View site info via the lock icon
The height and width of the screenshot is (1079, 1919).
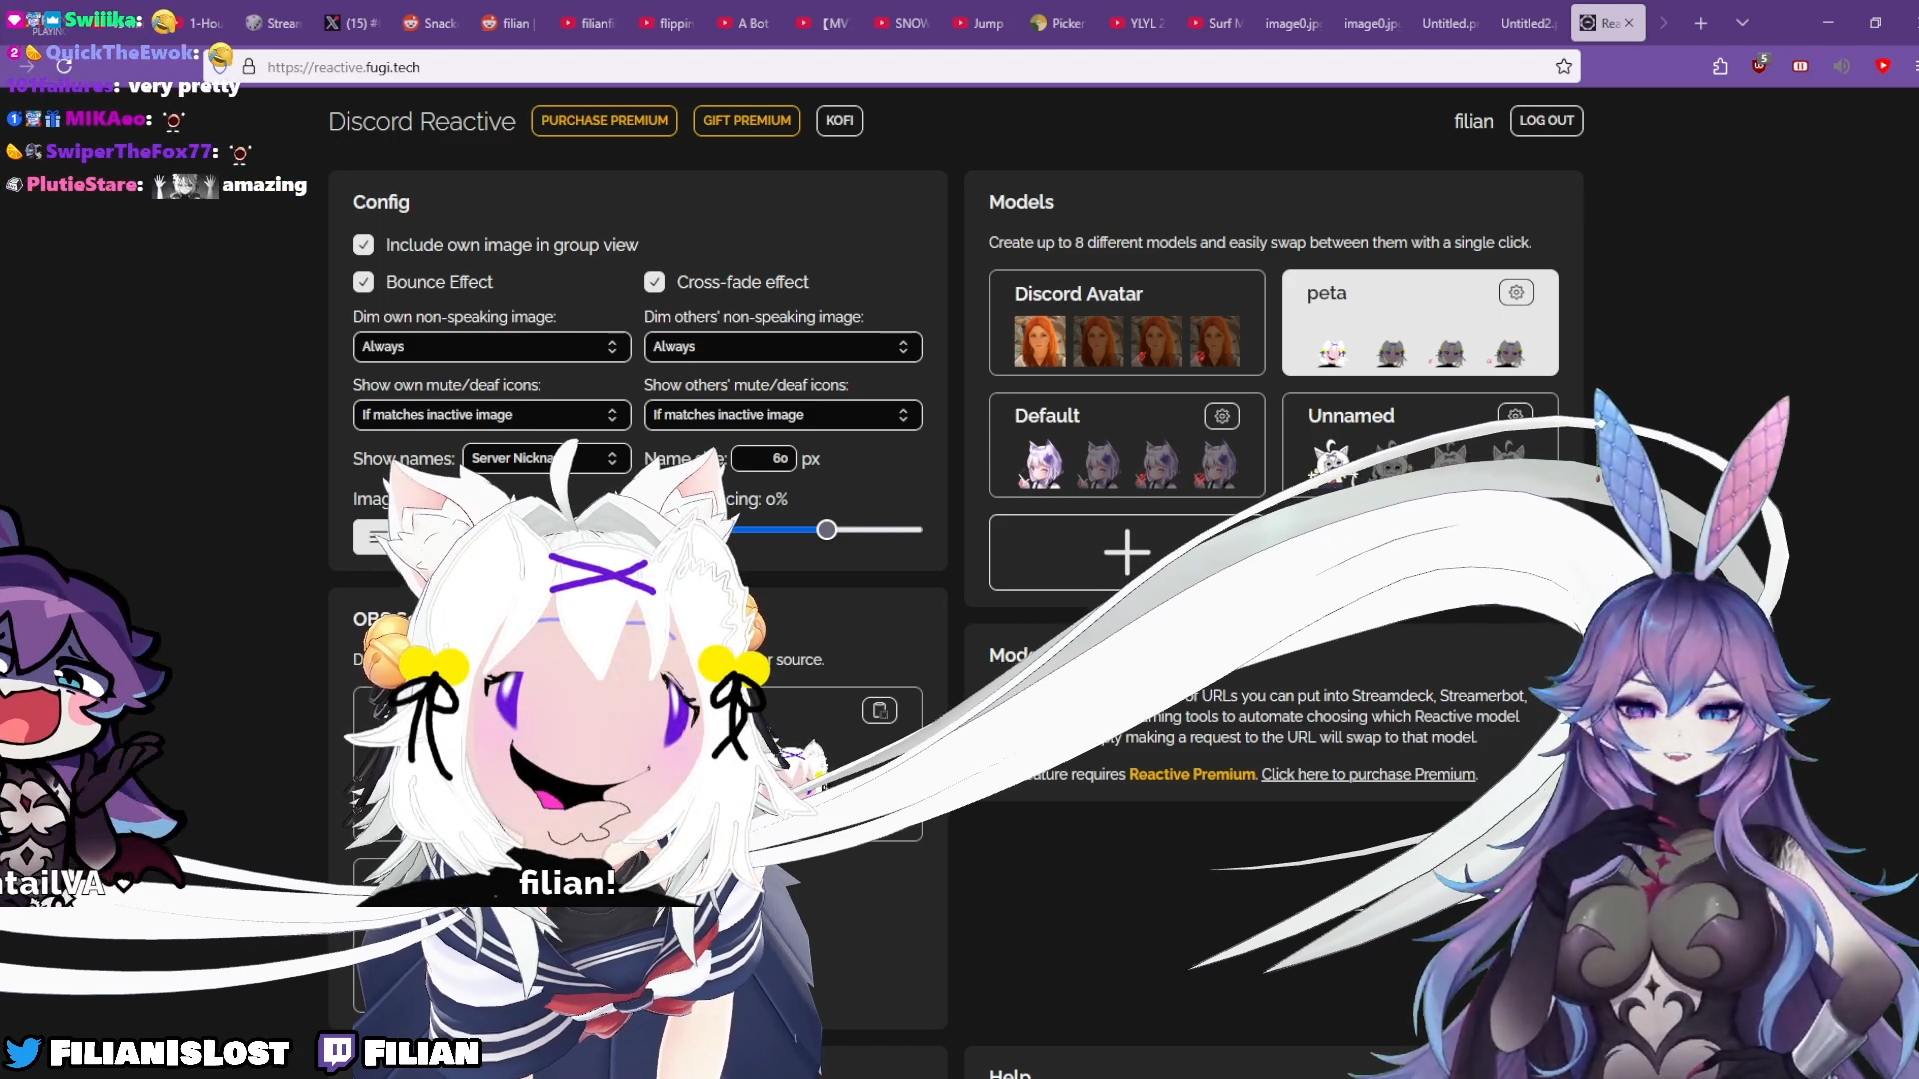[249, 67]
